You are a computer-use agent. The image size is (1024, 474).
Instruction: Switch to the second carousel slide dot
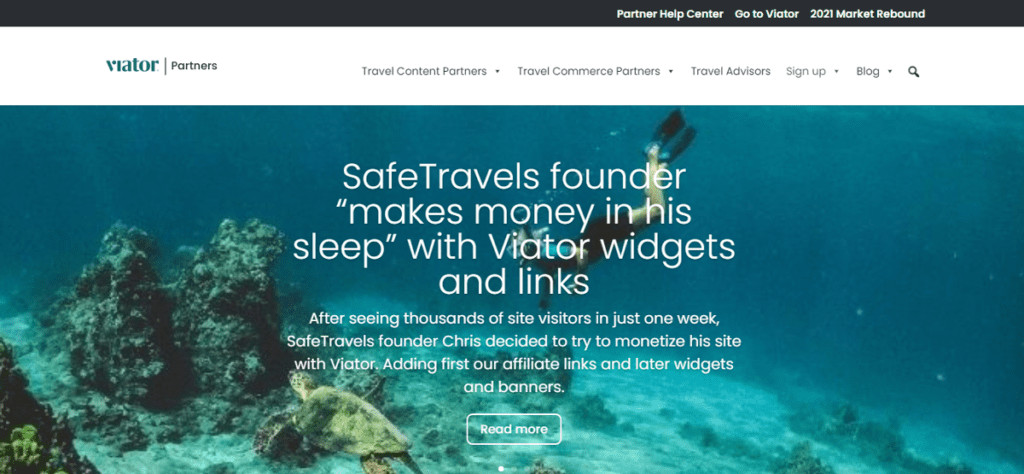tap(514, 469)
